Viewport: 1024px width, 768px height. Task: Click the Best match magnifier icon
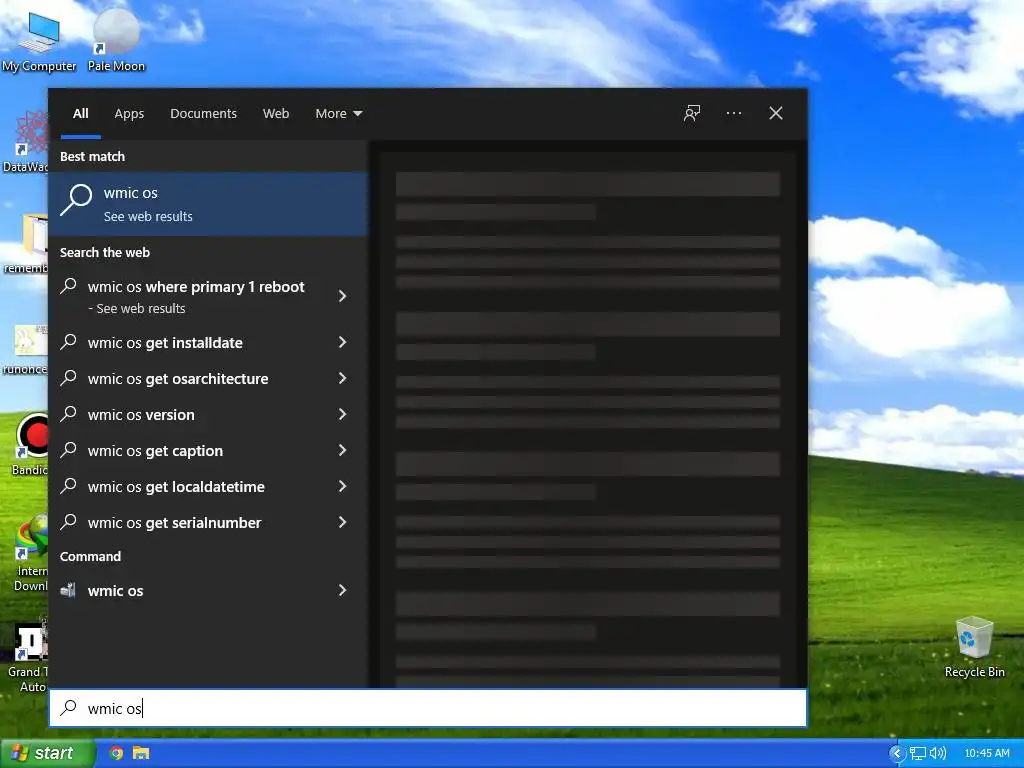click(76, 199)
